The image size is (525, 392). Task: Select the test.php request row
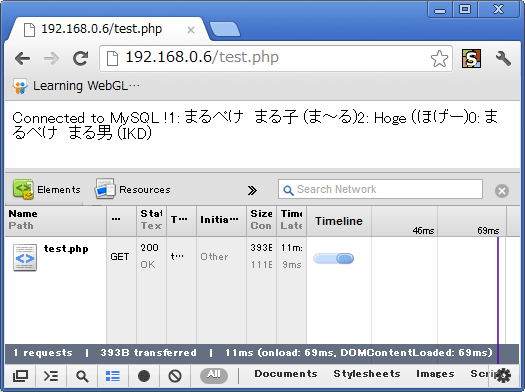pos(262,257)
